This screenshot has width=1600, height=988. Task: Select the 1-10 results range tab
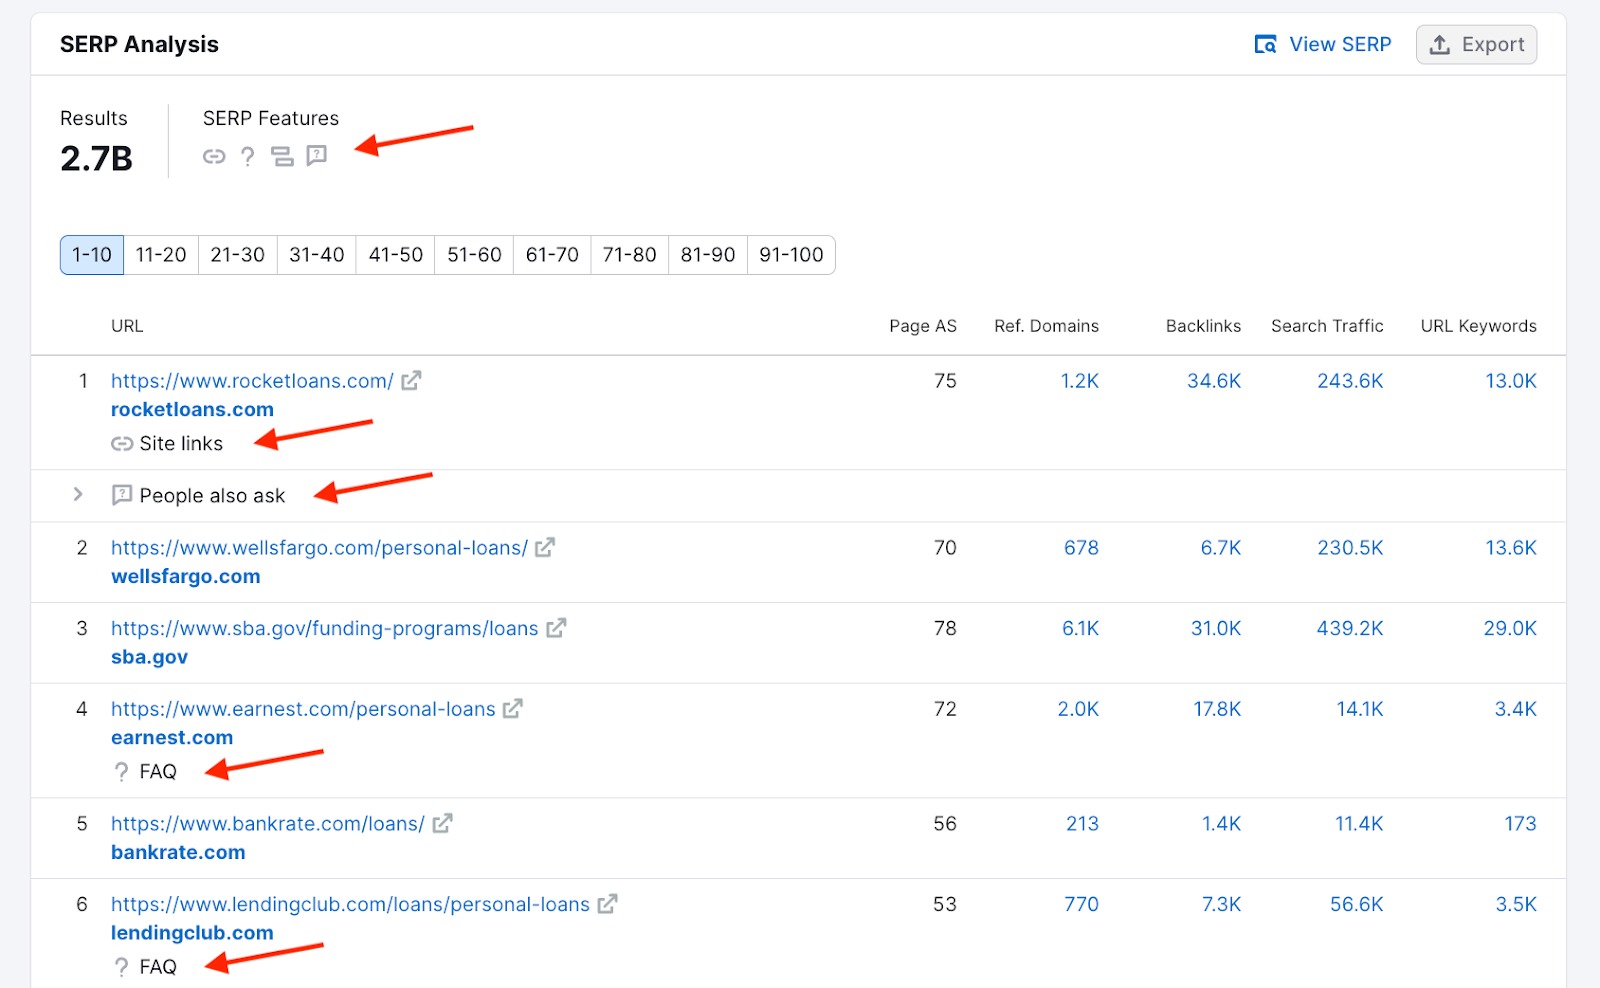(92, 255)
